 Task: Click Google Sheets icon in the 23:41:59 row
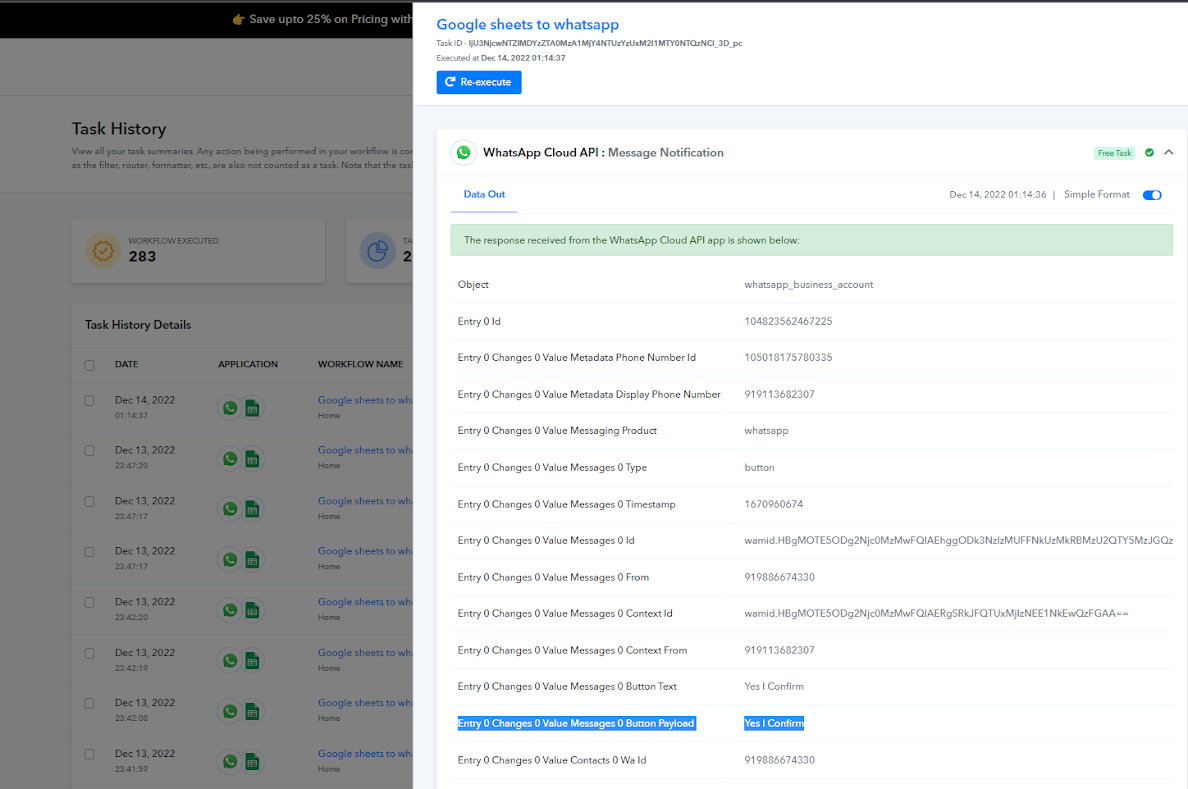click(x=252, y=762)
